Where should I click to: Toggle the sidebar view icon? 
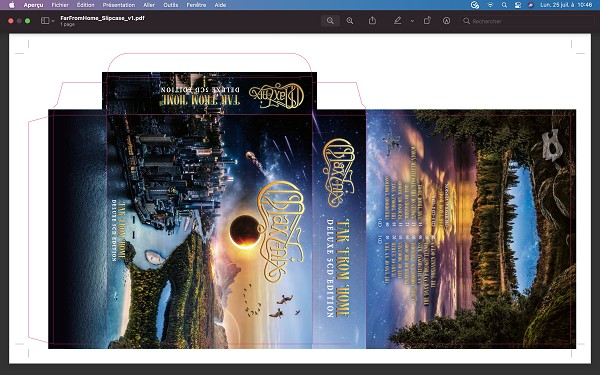coord(45,21)
